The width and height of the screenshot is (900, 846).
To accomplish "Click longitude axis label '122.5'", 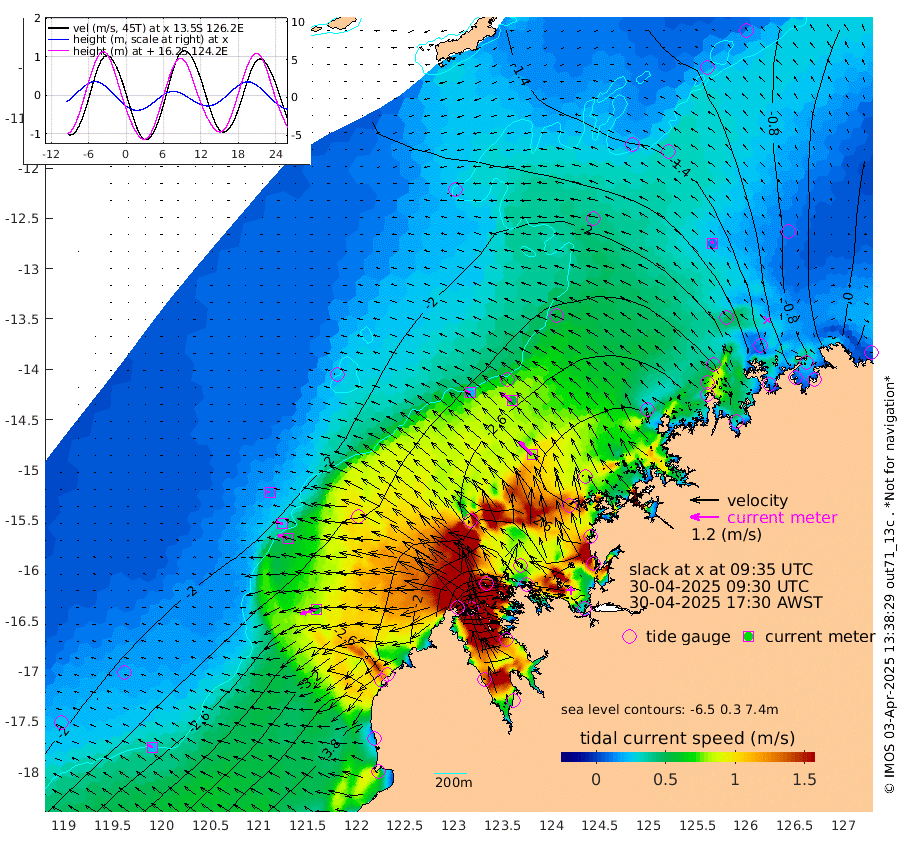I will [405, 826].
